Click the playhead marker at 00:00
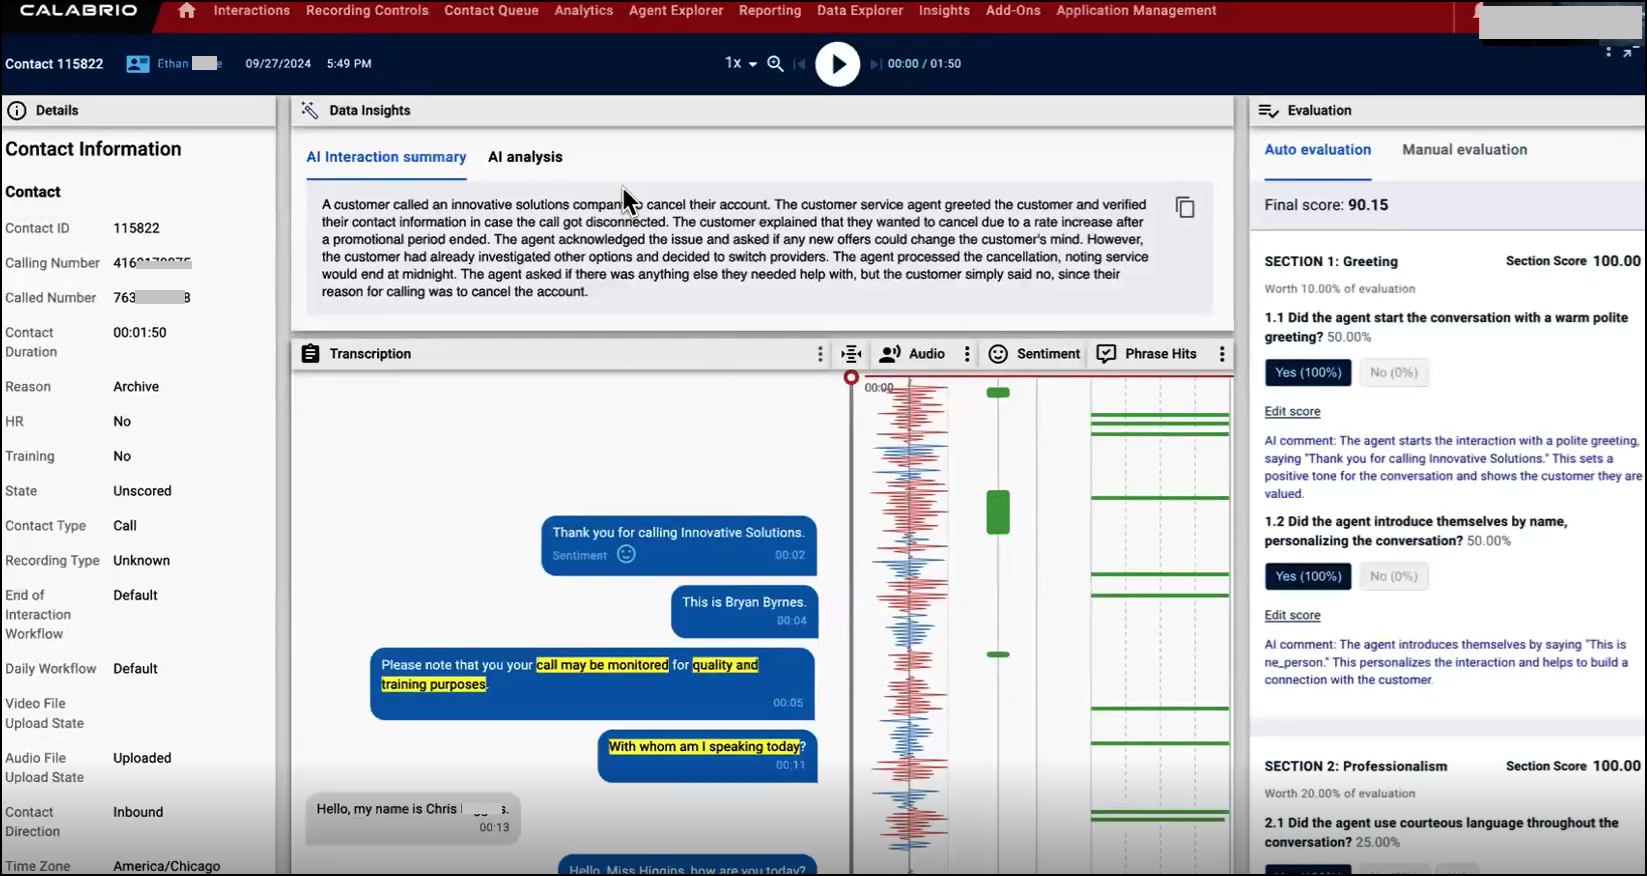Screen dimensions: 1647x876 point(851,378)
